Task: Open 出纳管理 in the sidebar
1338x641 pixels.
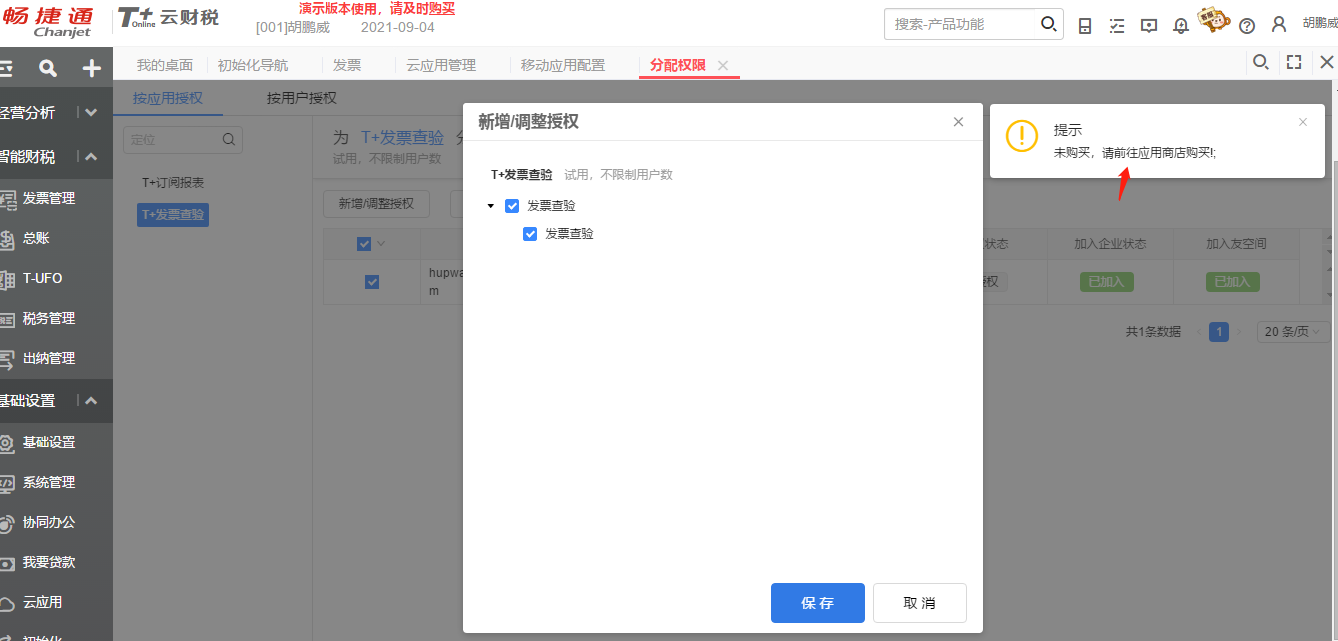Action: tap(49, 358)
